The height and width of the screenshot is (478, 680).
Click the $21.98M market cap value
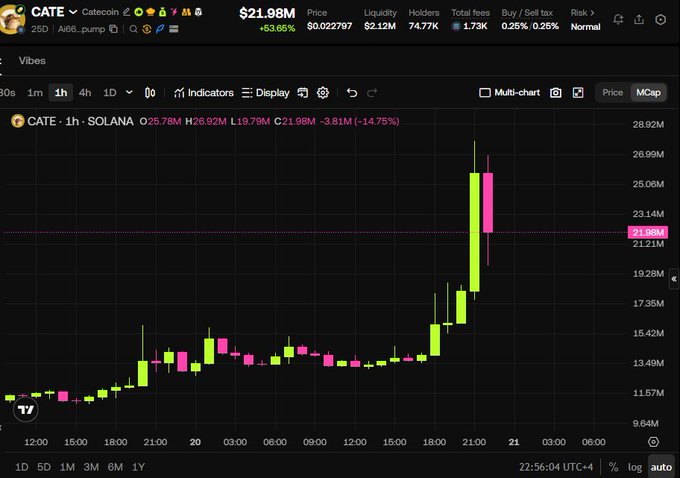click(267, 13)
